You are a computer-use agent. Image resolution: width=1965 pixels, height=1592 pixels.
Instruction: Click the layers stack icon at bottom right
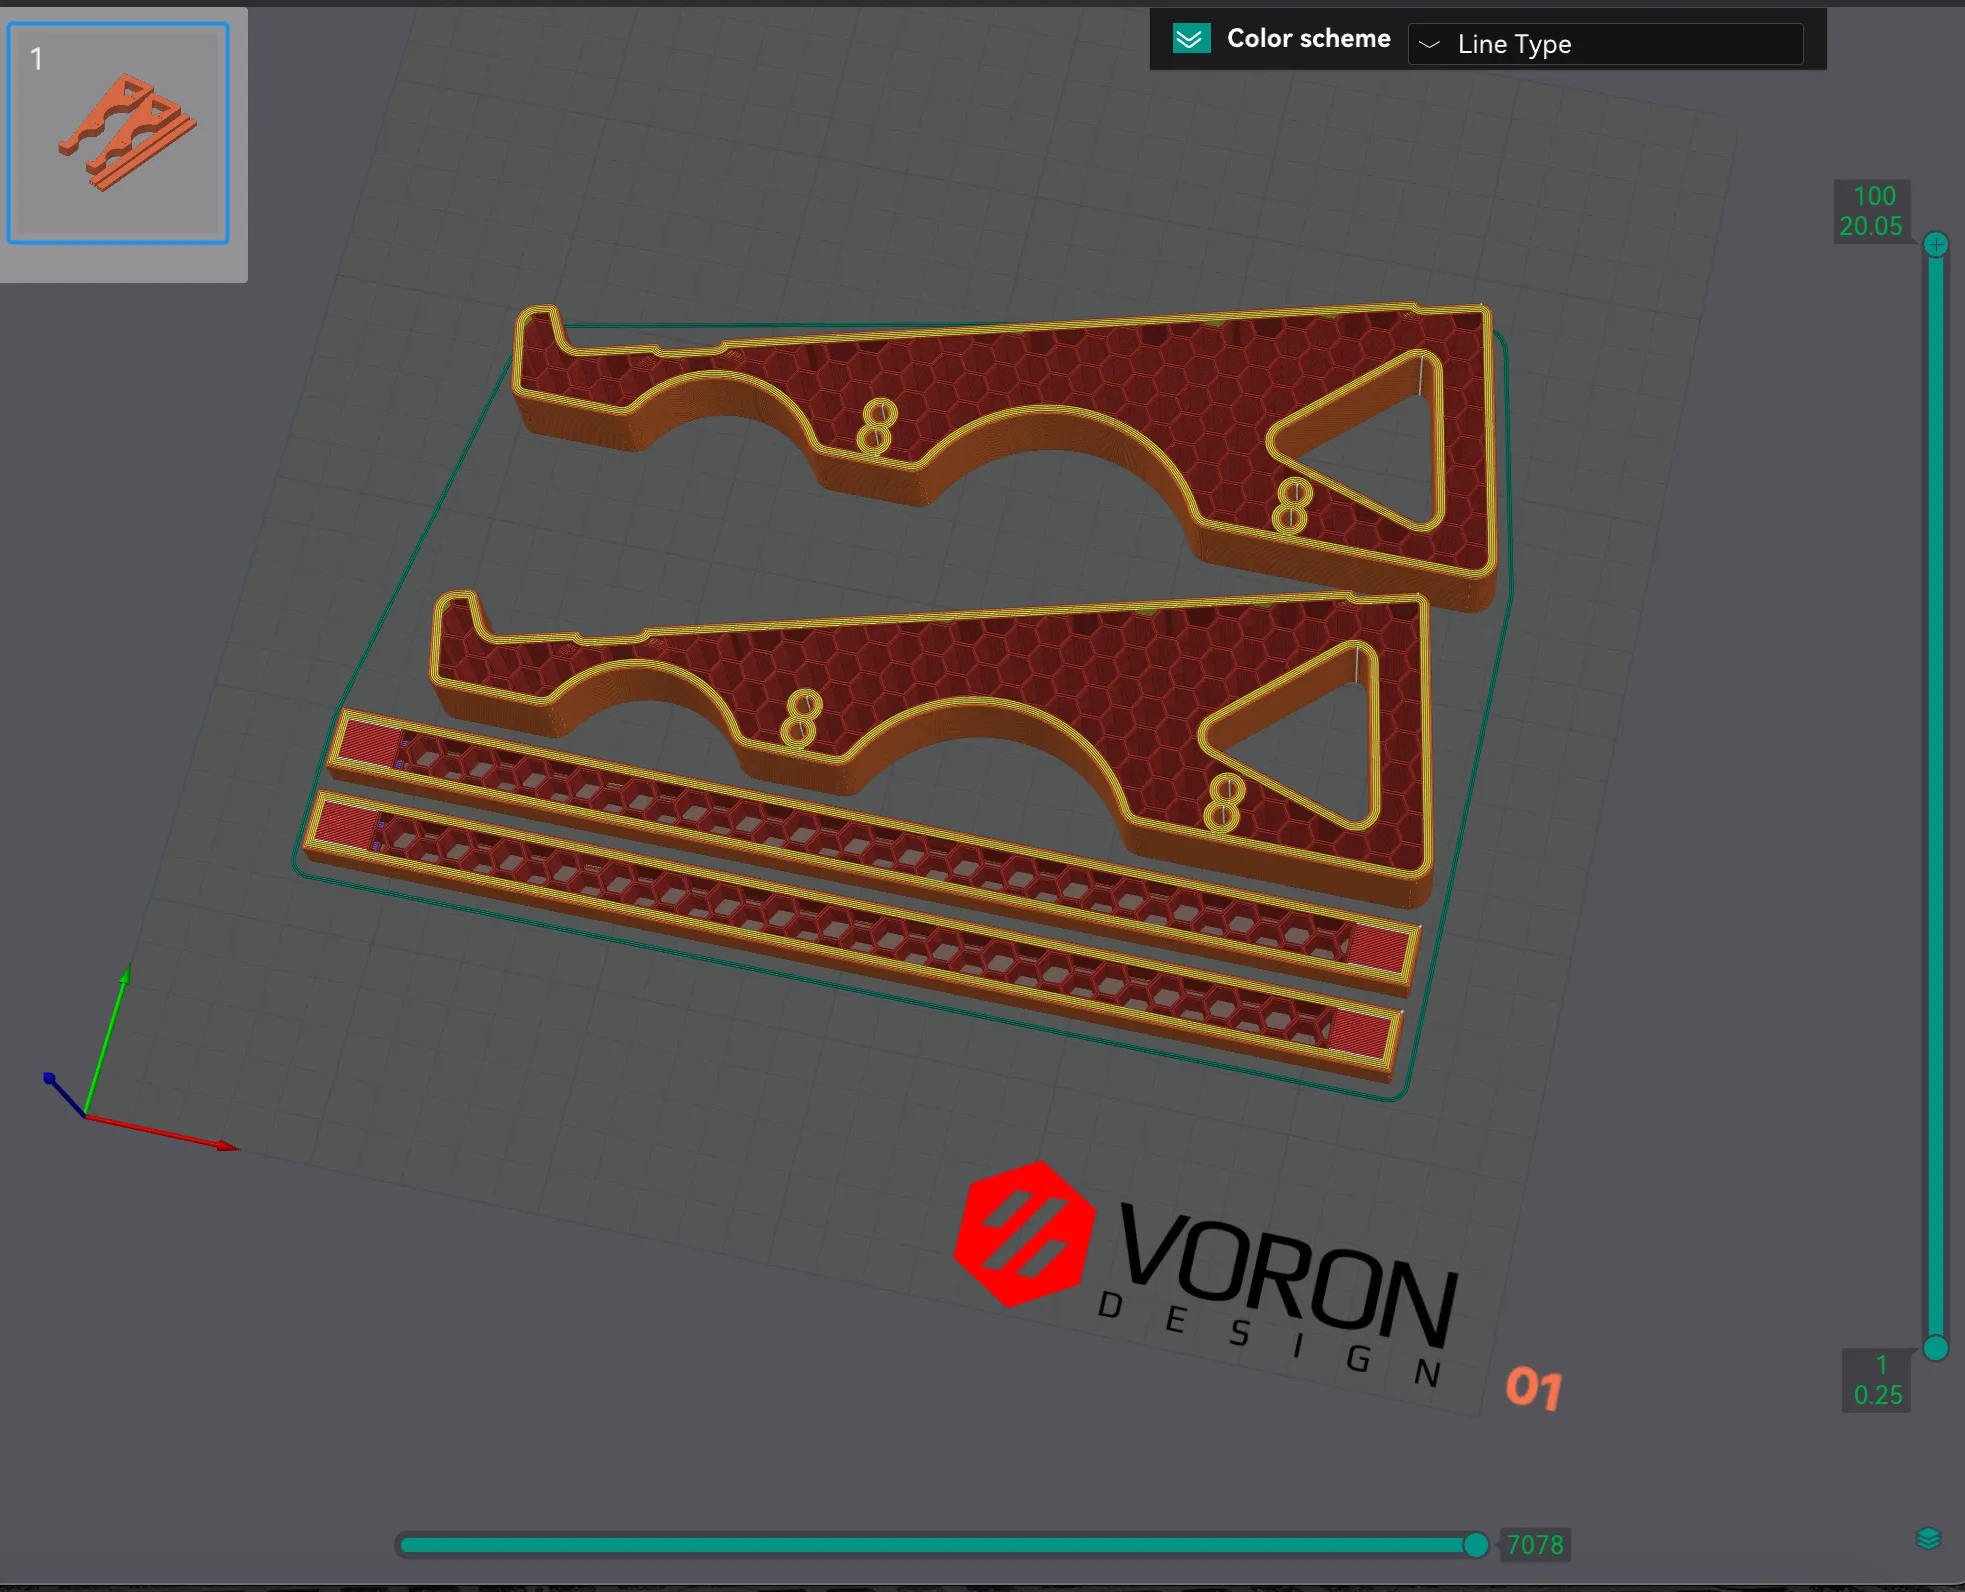click(1928, 1538)
